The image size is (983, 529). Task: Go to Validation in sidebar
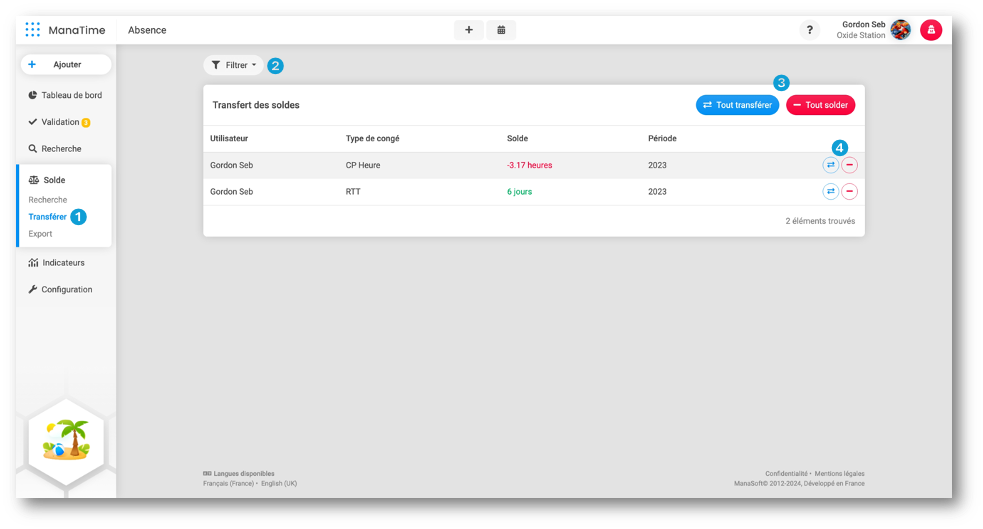tap(60, 122)
